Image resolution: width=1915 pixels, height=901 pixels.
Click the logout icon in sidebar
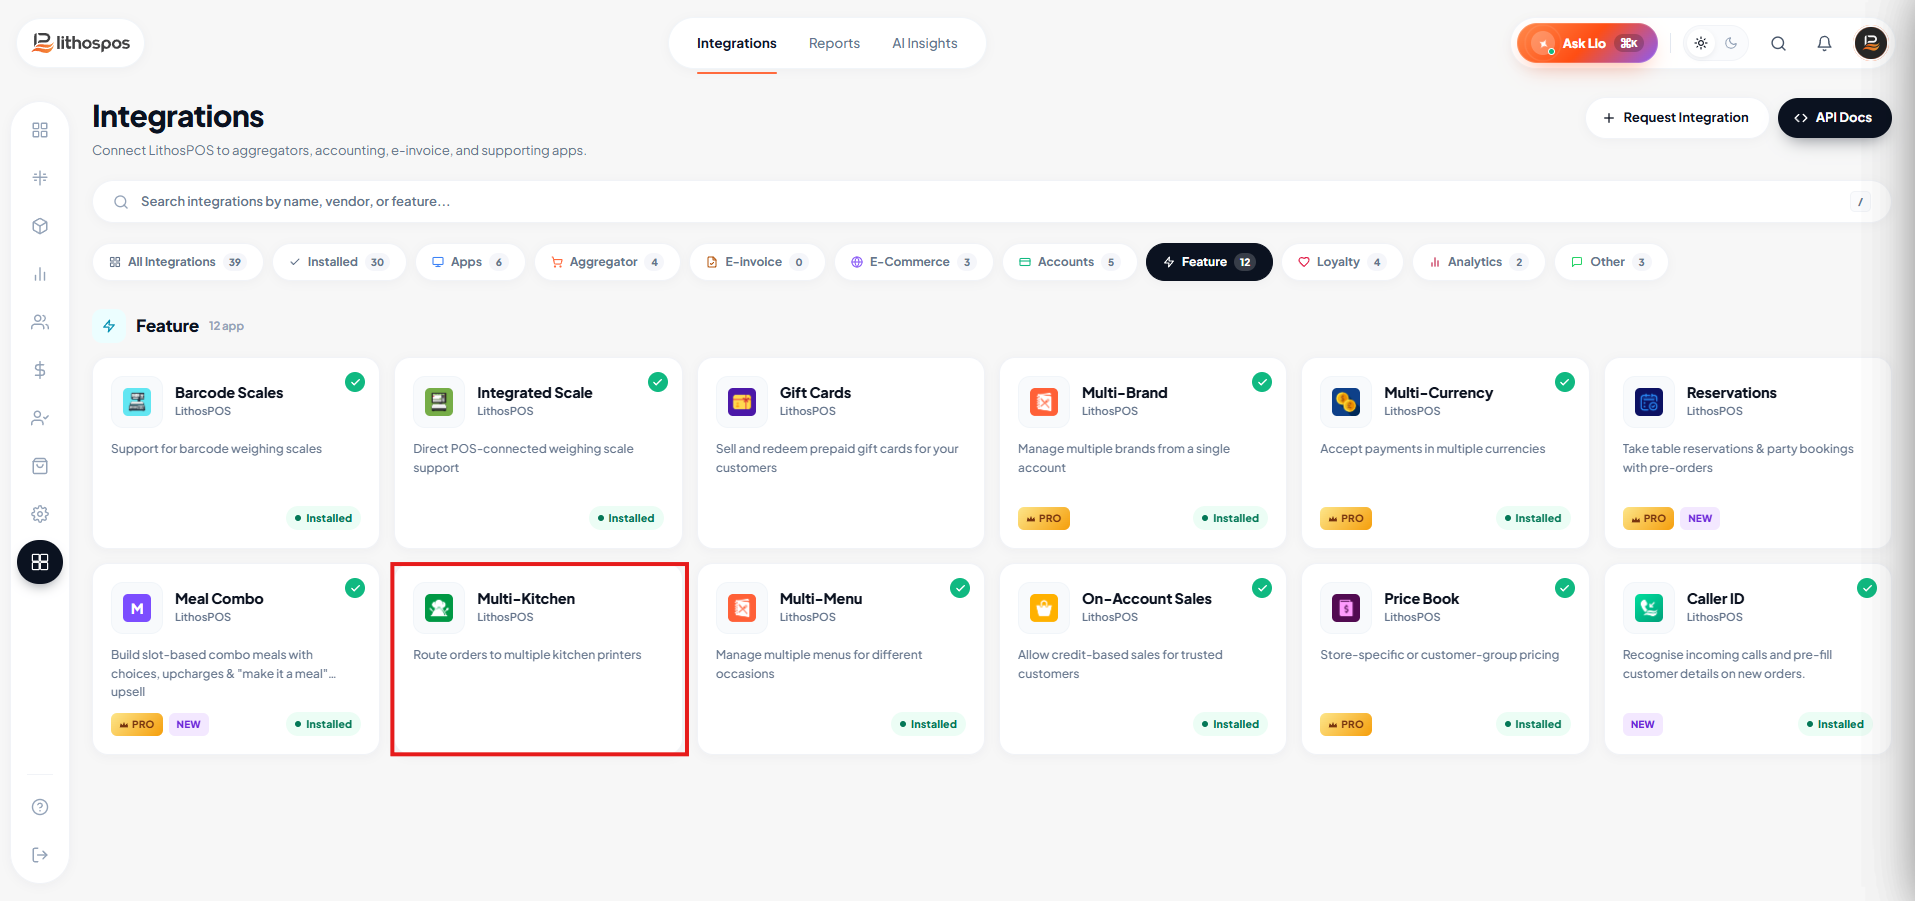click(x=40, y=855)
